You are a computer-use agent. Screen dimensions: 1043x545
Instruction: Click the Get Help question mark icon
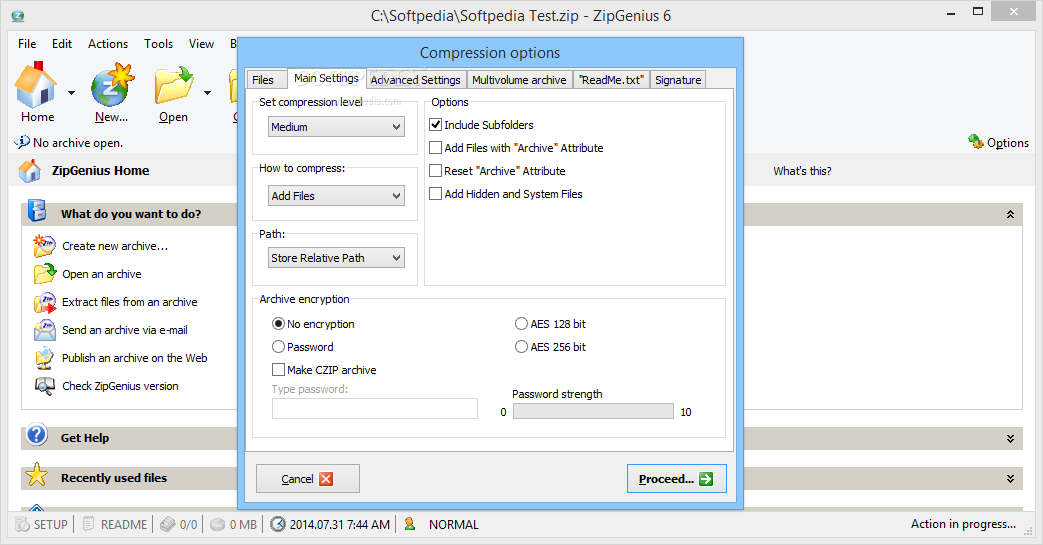(37, 435)
